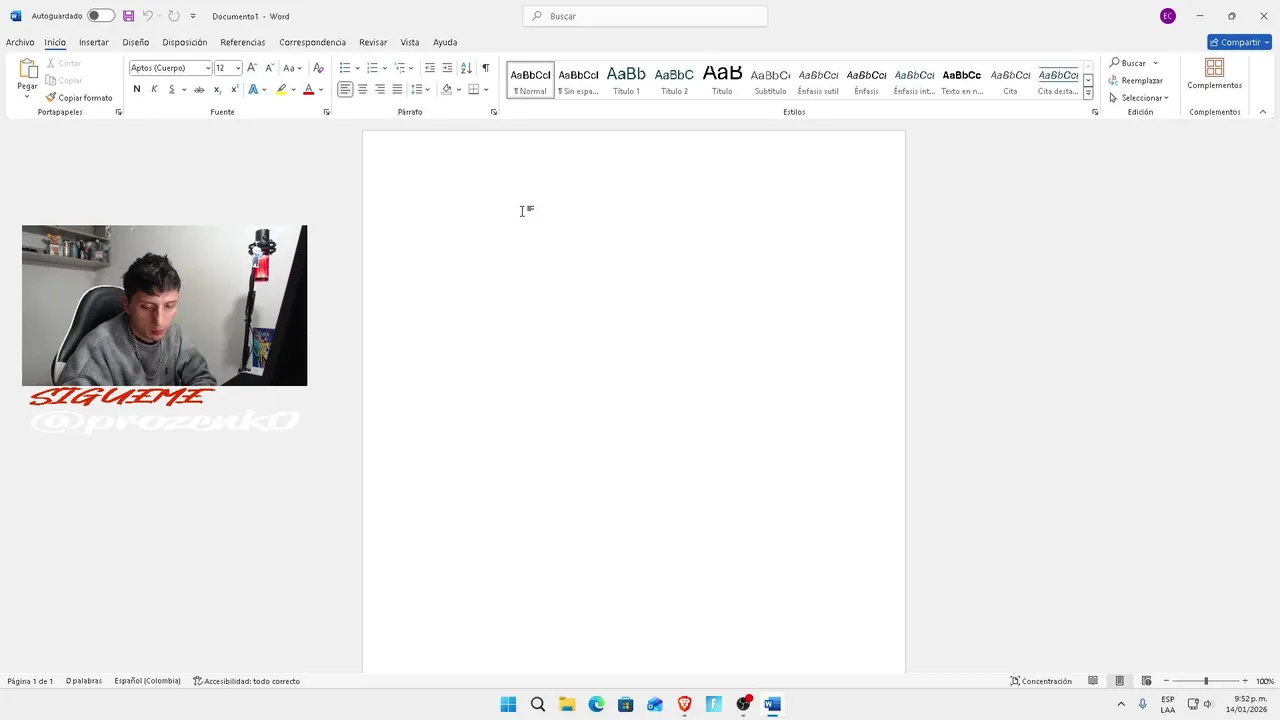This screenshot has width=1280, height=720.
Task: Toggle Autoguardado switch
Action: (x=101, y=16)
